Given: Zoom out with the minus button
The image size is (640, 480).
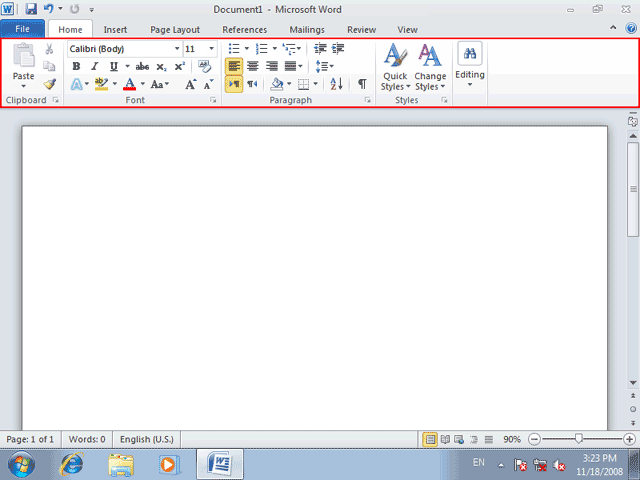Looking at the screenshot, I should (x=534, y=440).
